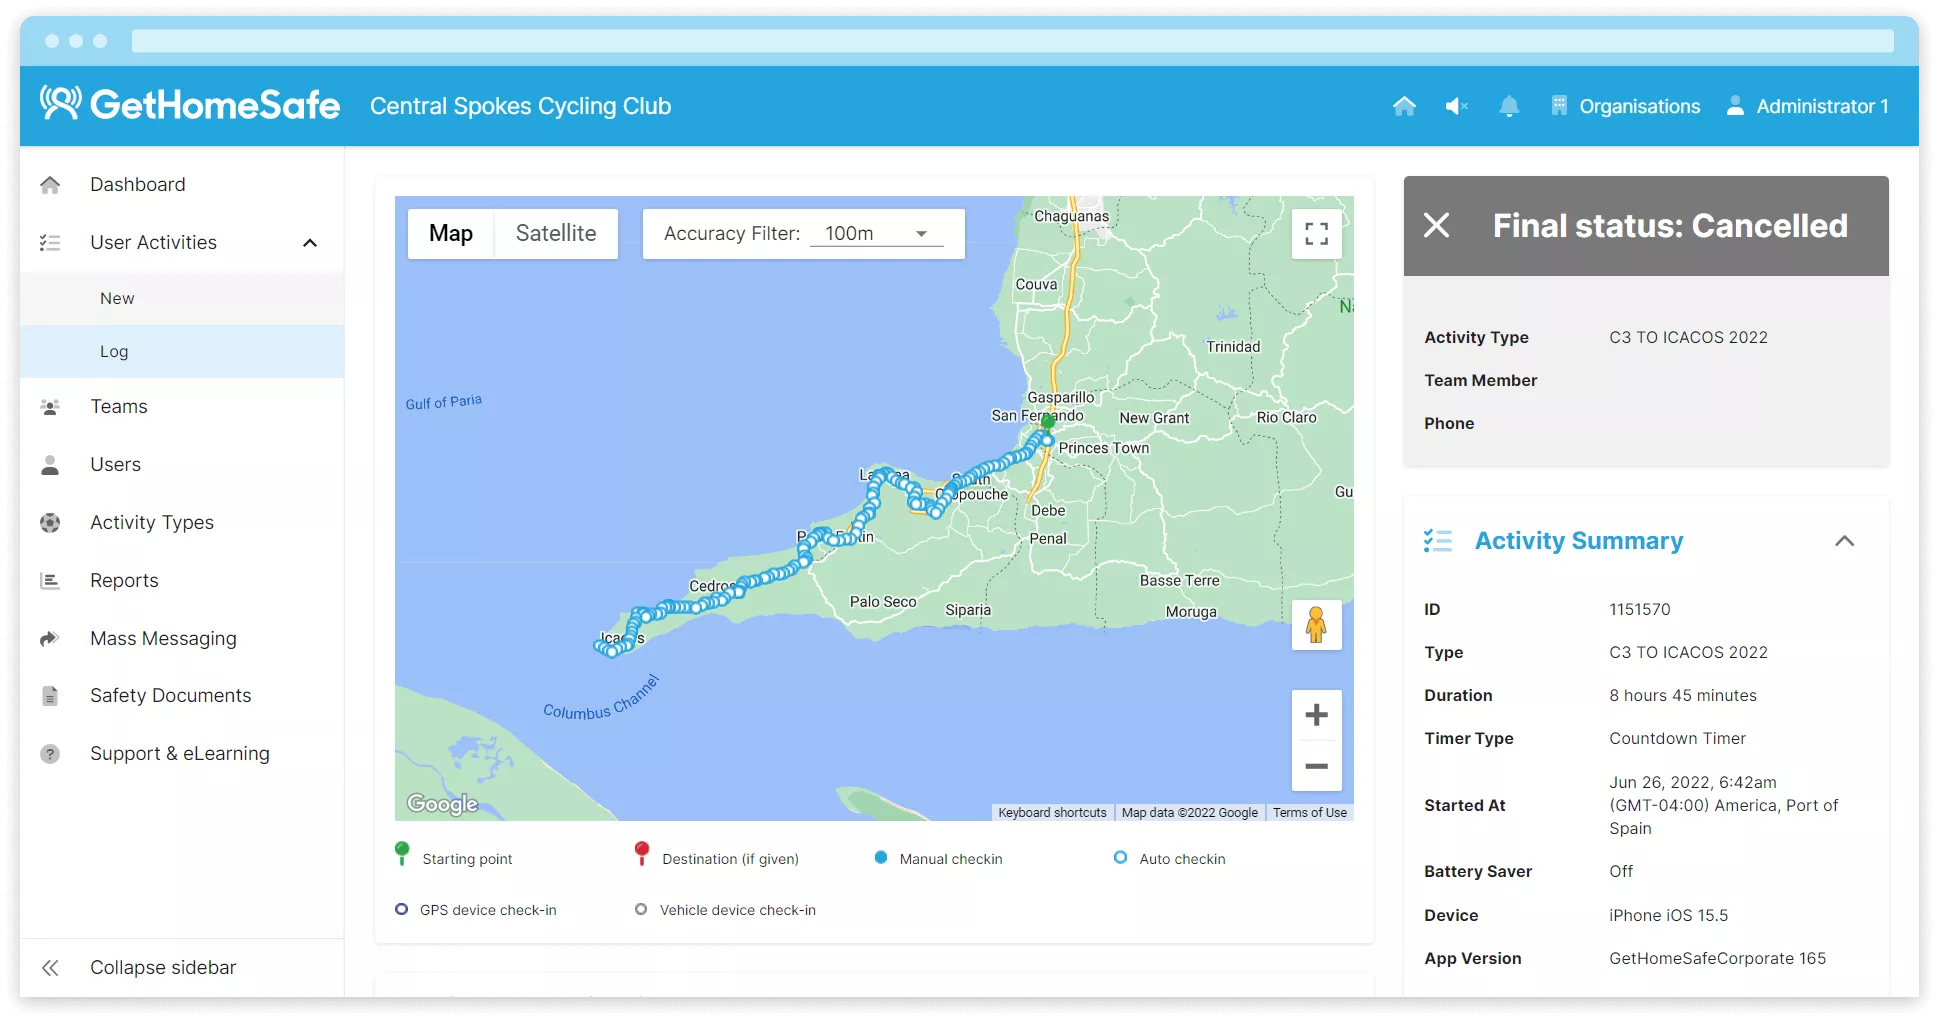Viewport: 1939px width, 1021px height.
Task: Click the green starting point marker on map
Action: pos(1048,422)
